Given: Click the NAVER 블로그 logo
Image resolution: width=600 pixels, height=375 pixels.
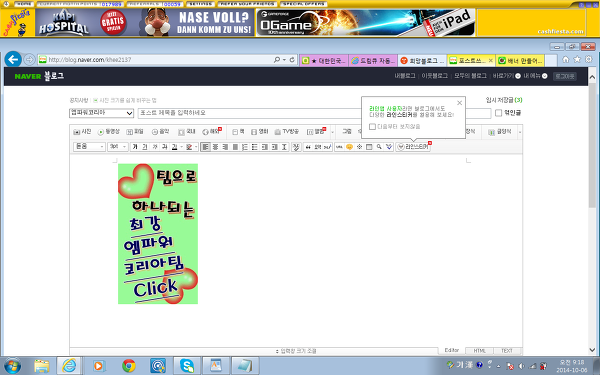Looking at the screenshot, I should [39, 76].
